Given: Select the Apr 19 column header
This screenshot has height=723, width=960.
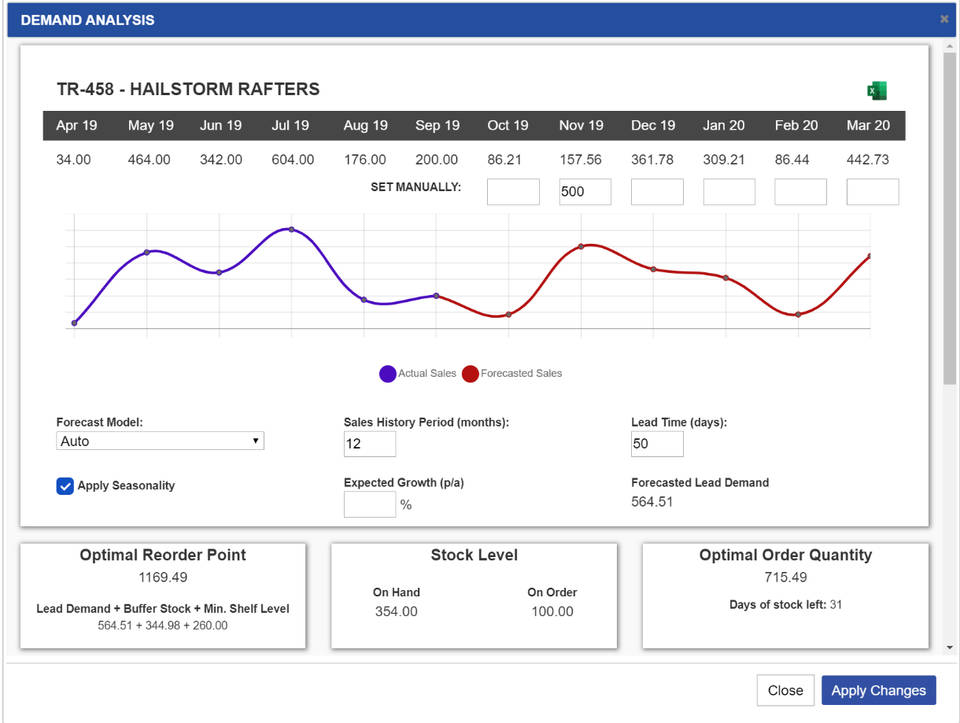Looking at the screenshot, I should click(x=77, y=125).
